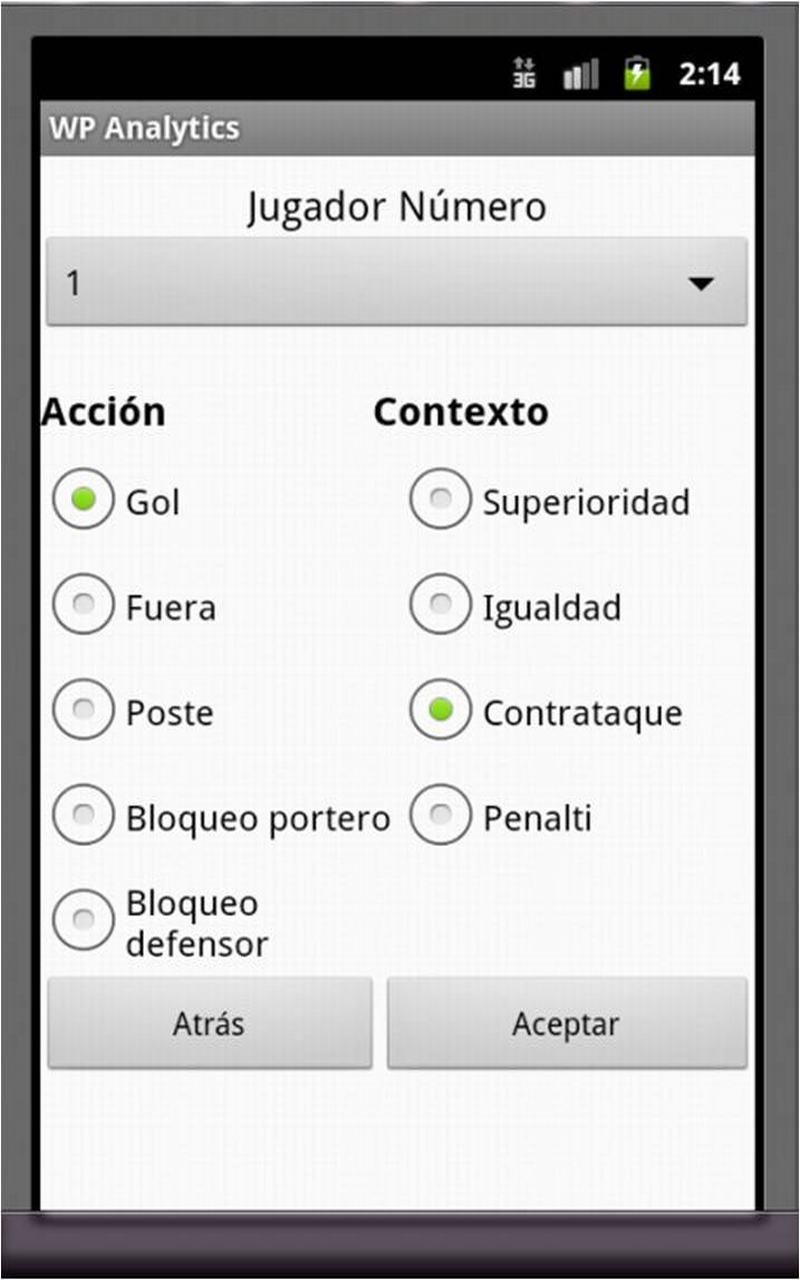Select the Fuera action option
800x1280 pixels.
tap(84, 604)
